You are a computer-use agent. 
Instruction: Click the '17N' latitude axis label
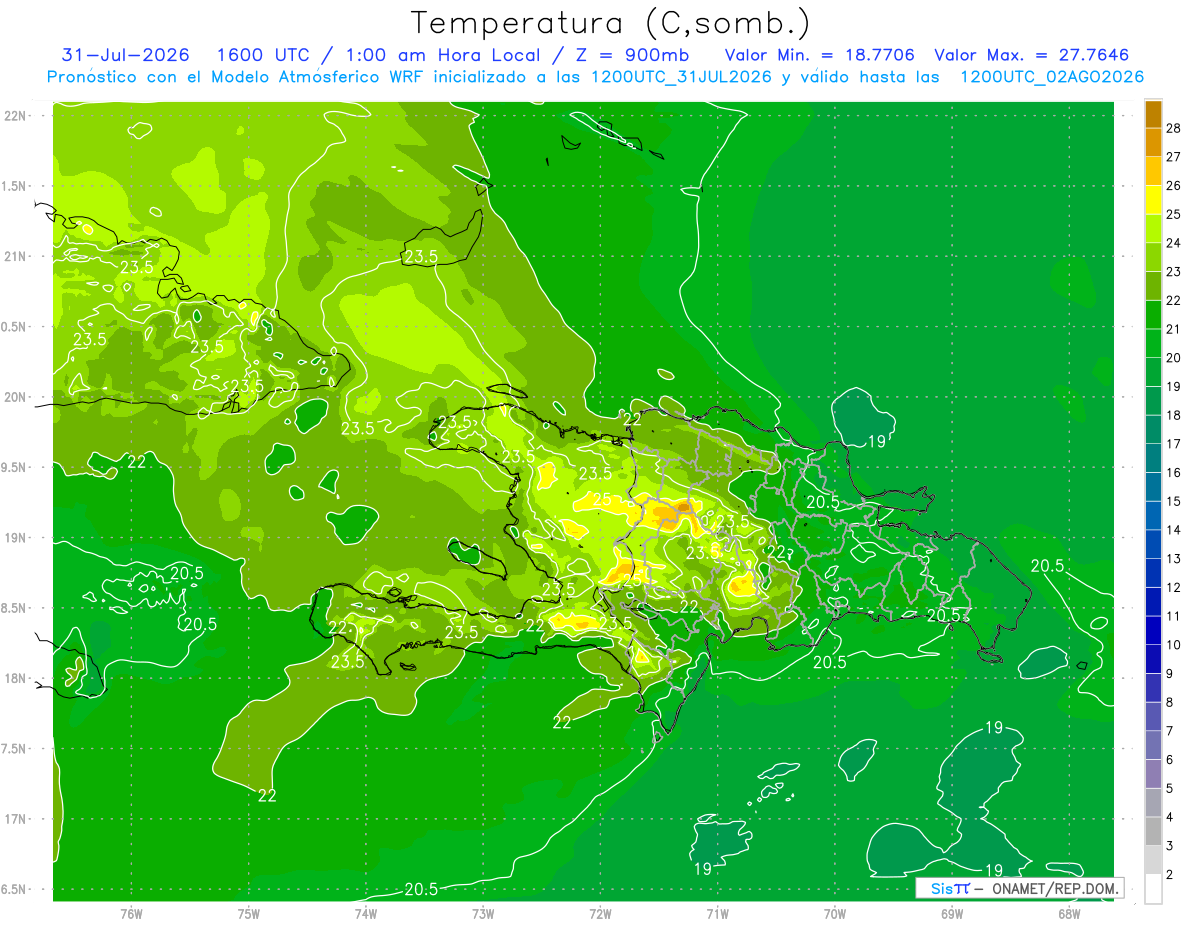pos(15,819)
